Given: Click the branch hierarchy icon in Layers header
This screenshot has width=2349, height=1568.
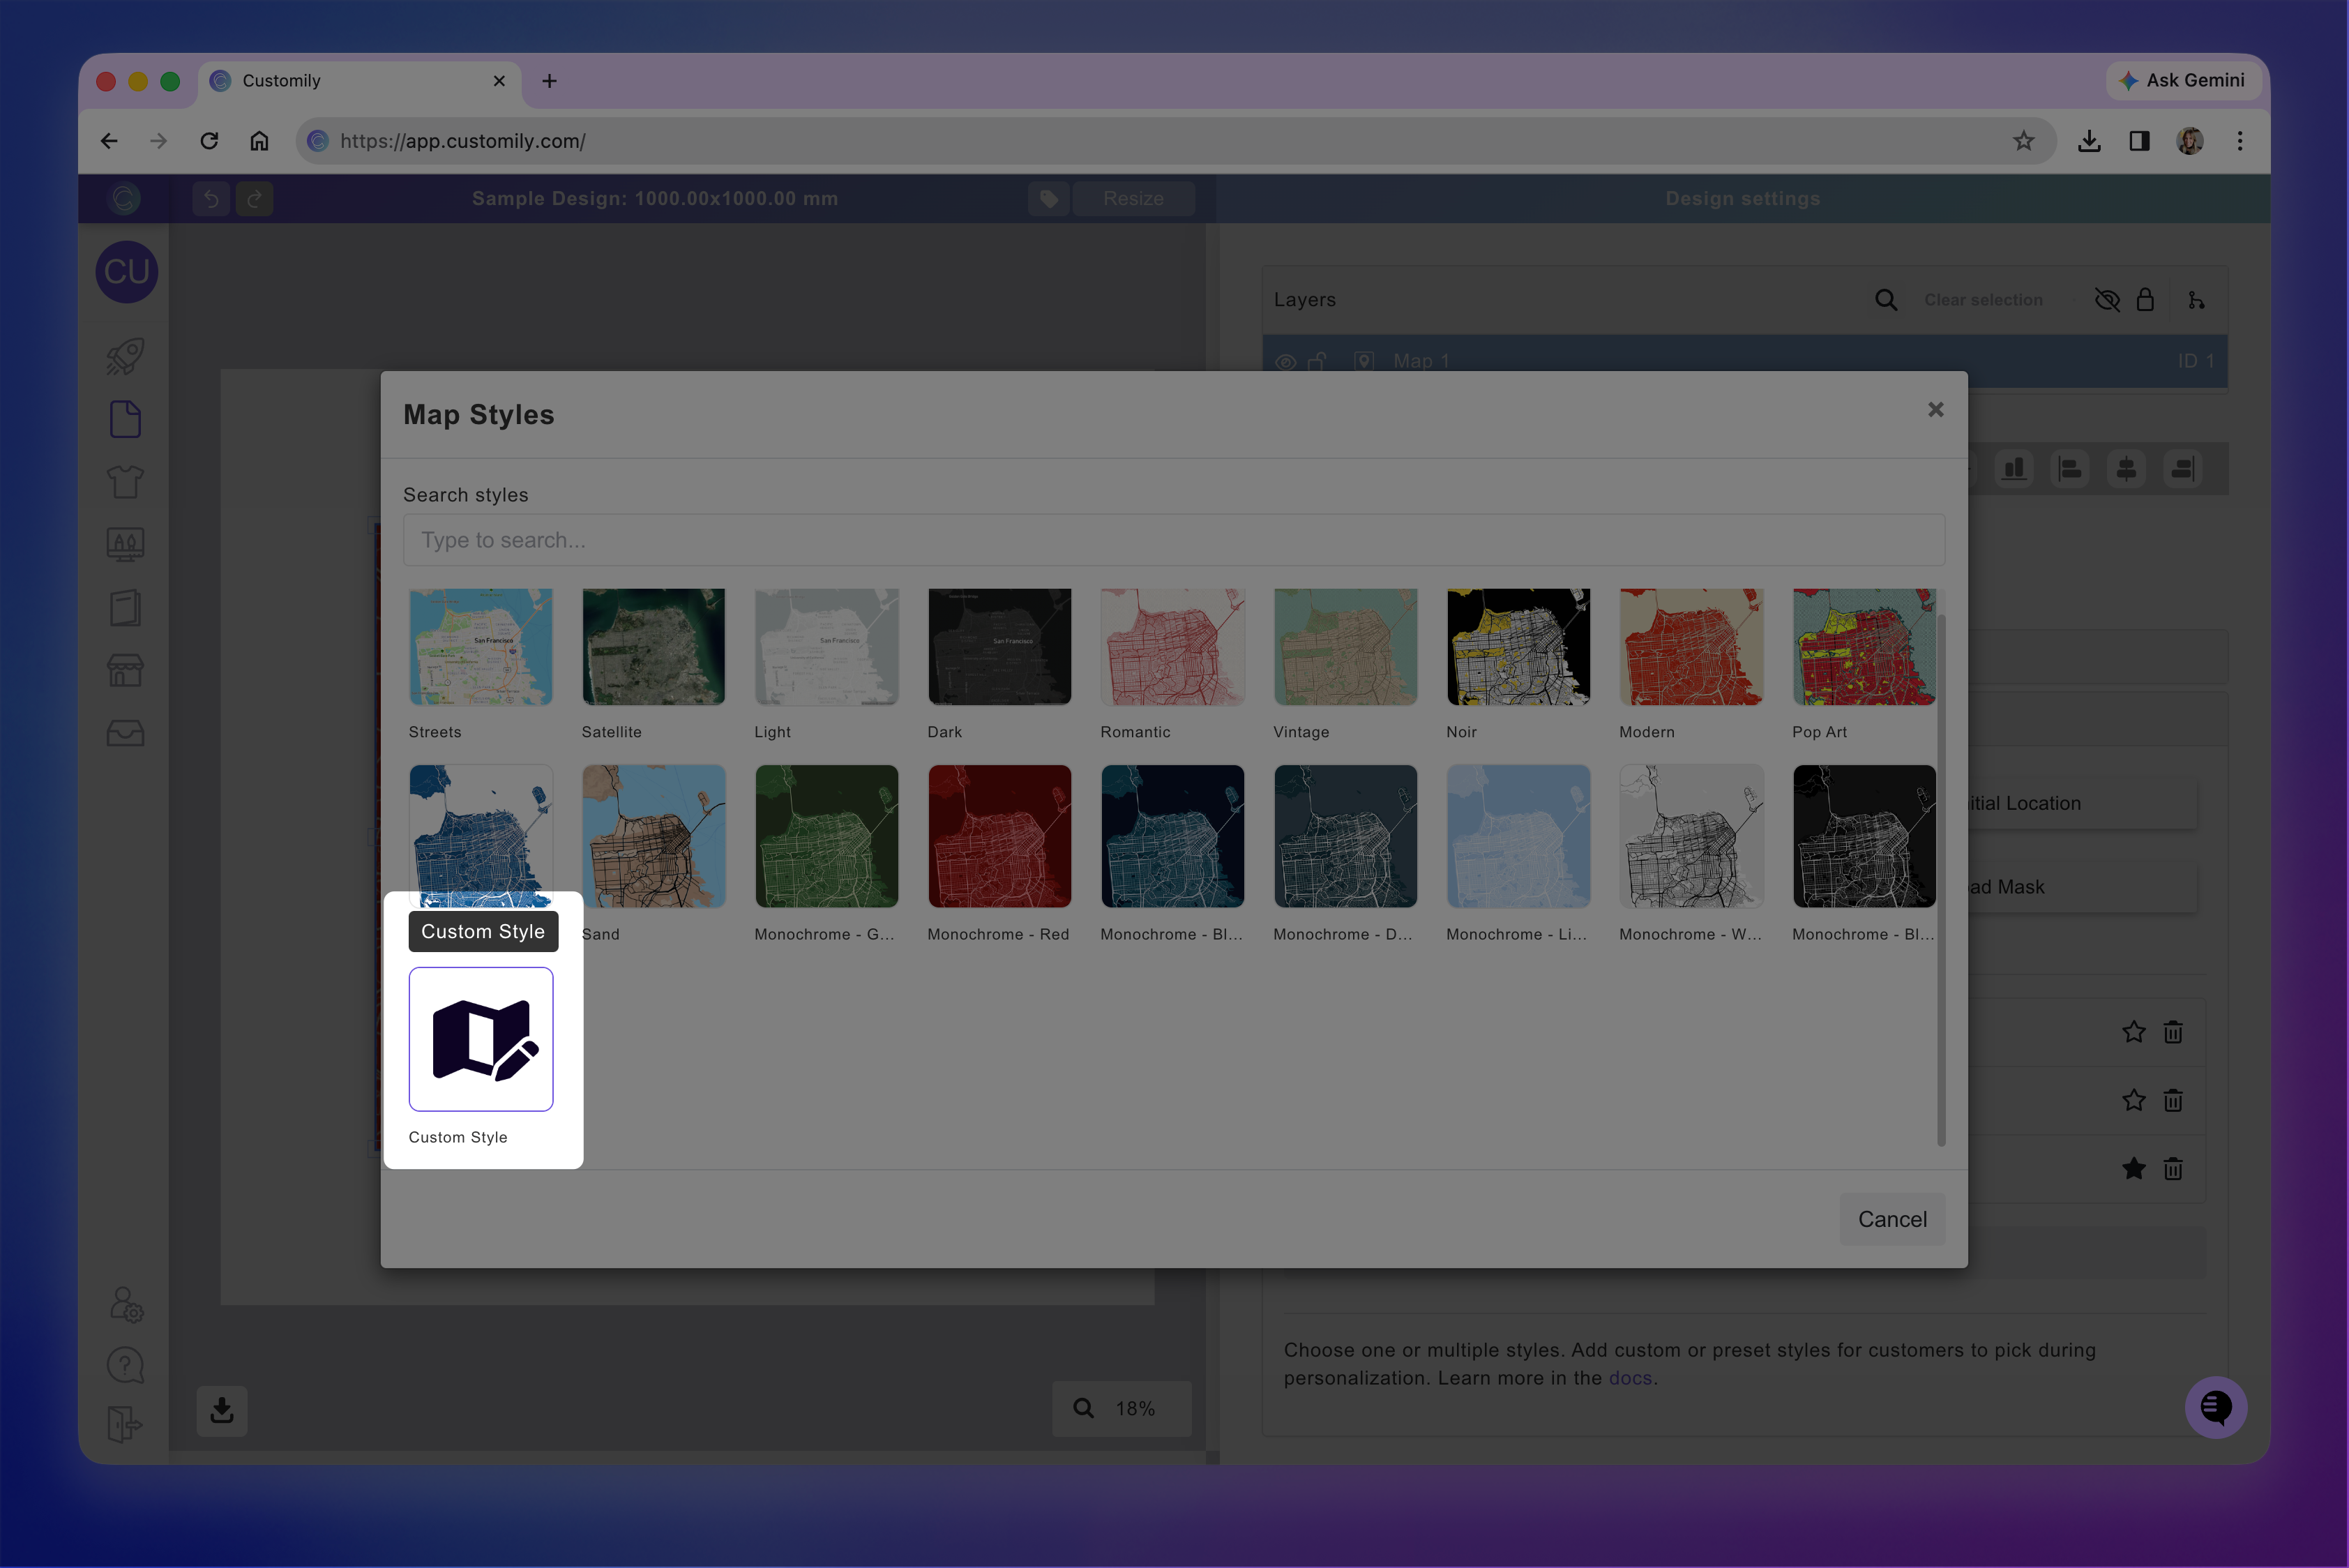Looking at the screenshot, I should point(2196,300).
